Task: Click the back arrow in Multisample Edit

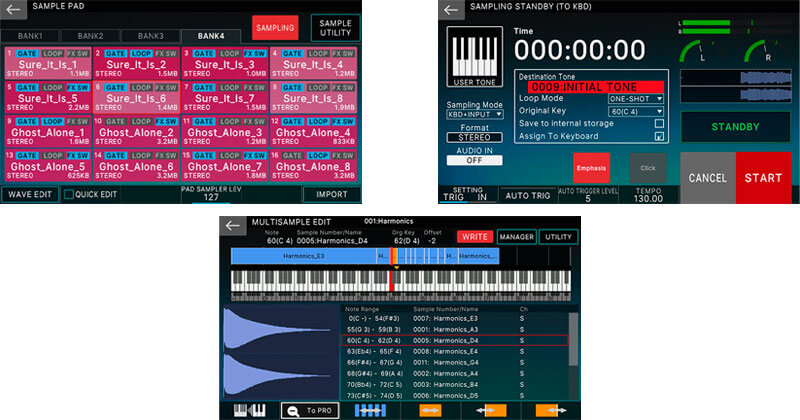Action: click(x=233, y=226)
